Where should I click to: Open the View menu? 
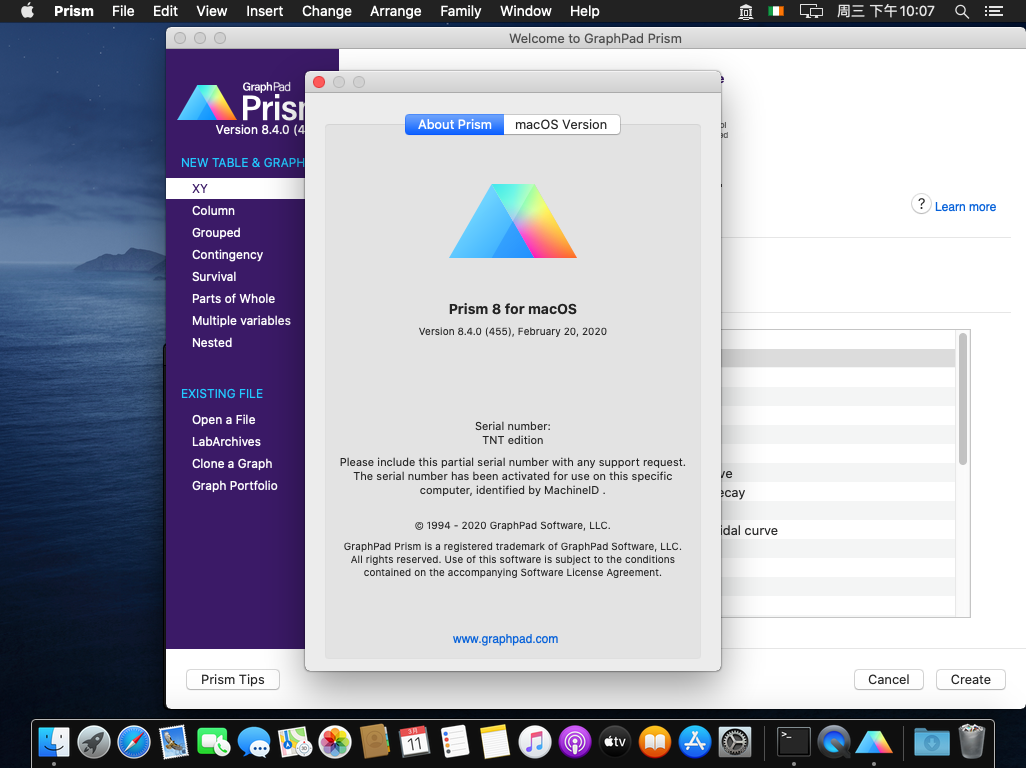pos(212,11)
